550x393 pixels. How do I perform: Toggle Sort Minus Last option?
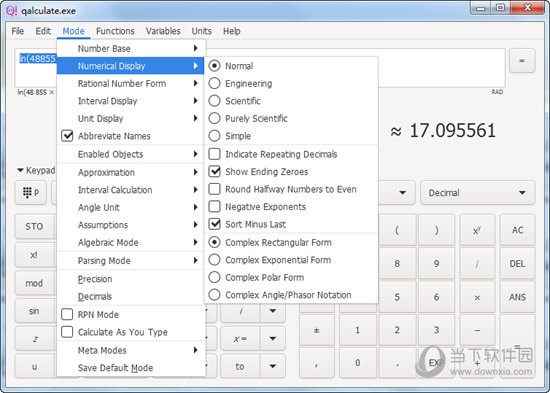(x=291, y=224)
